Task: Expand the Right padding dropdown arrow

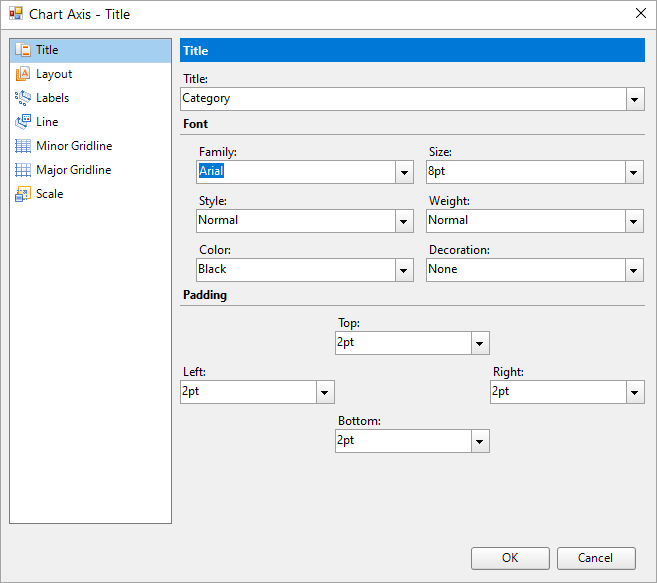Action: (635, 393)
